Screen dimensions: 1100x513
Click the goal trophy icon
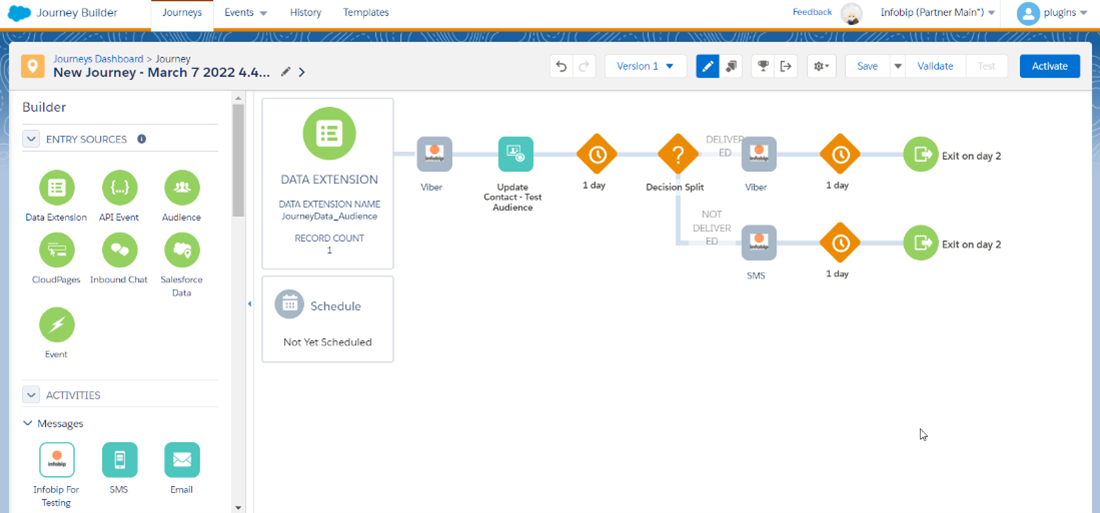tap(763, 67)
